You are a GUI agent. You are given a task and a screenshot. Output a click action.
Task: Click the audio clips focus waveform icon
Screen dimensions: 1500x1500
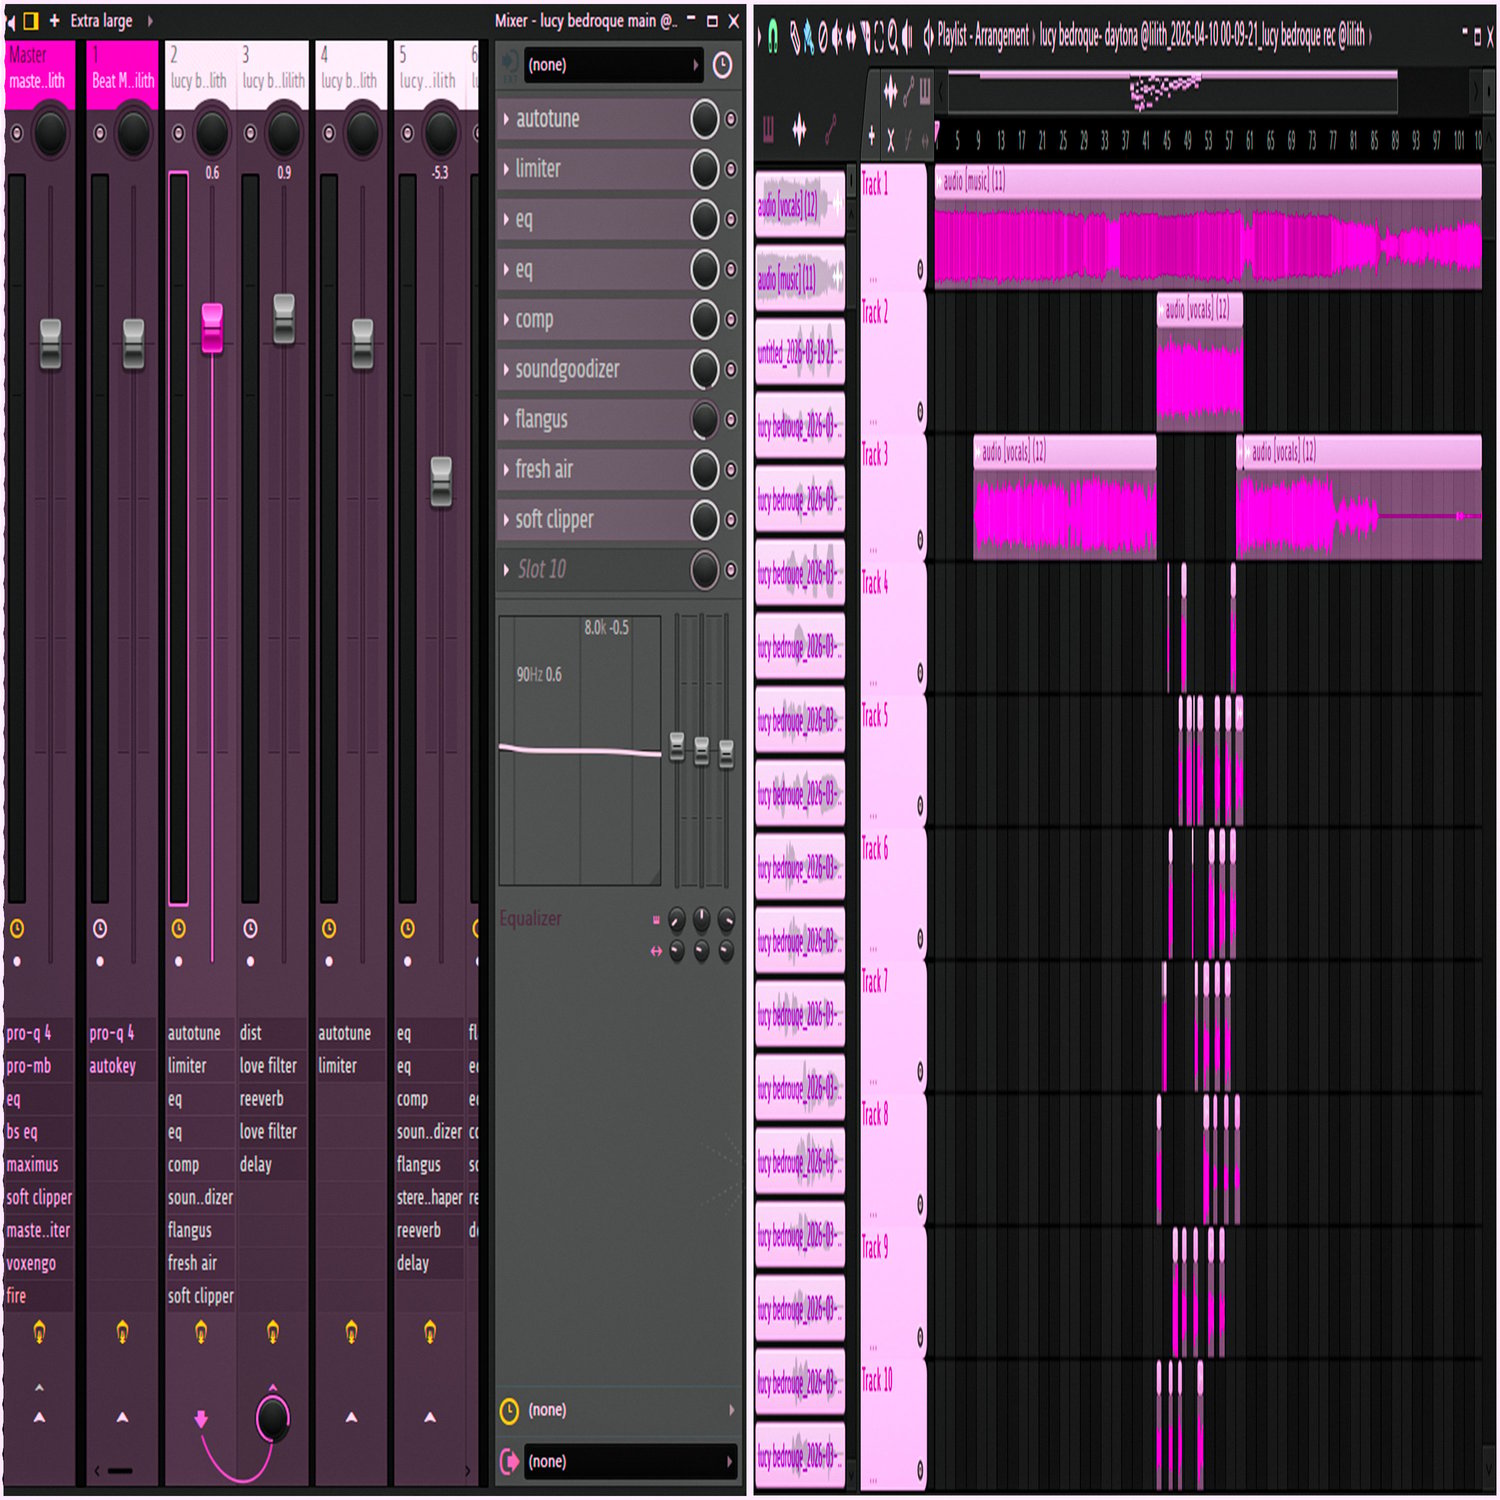pyautogui.click(x=890, y=92)
